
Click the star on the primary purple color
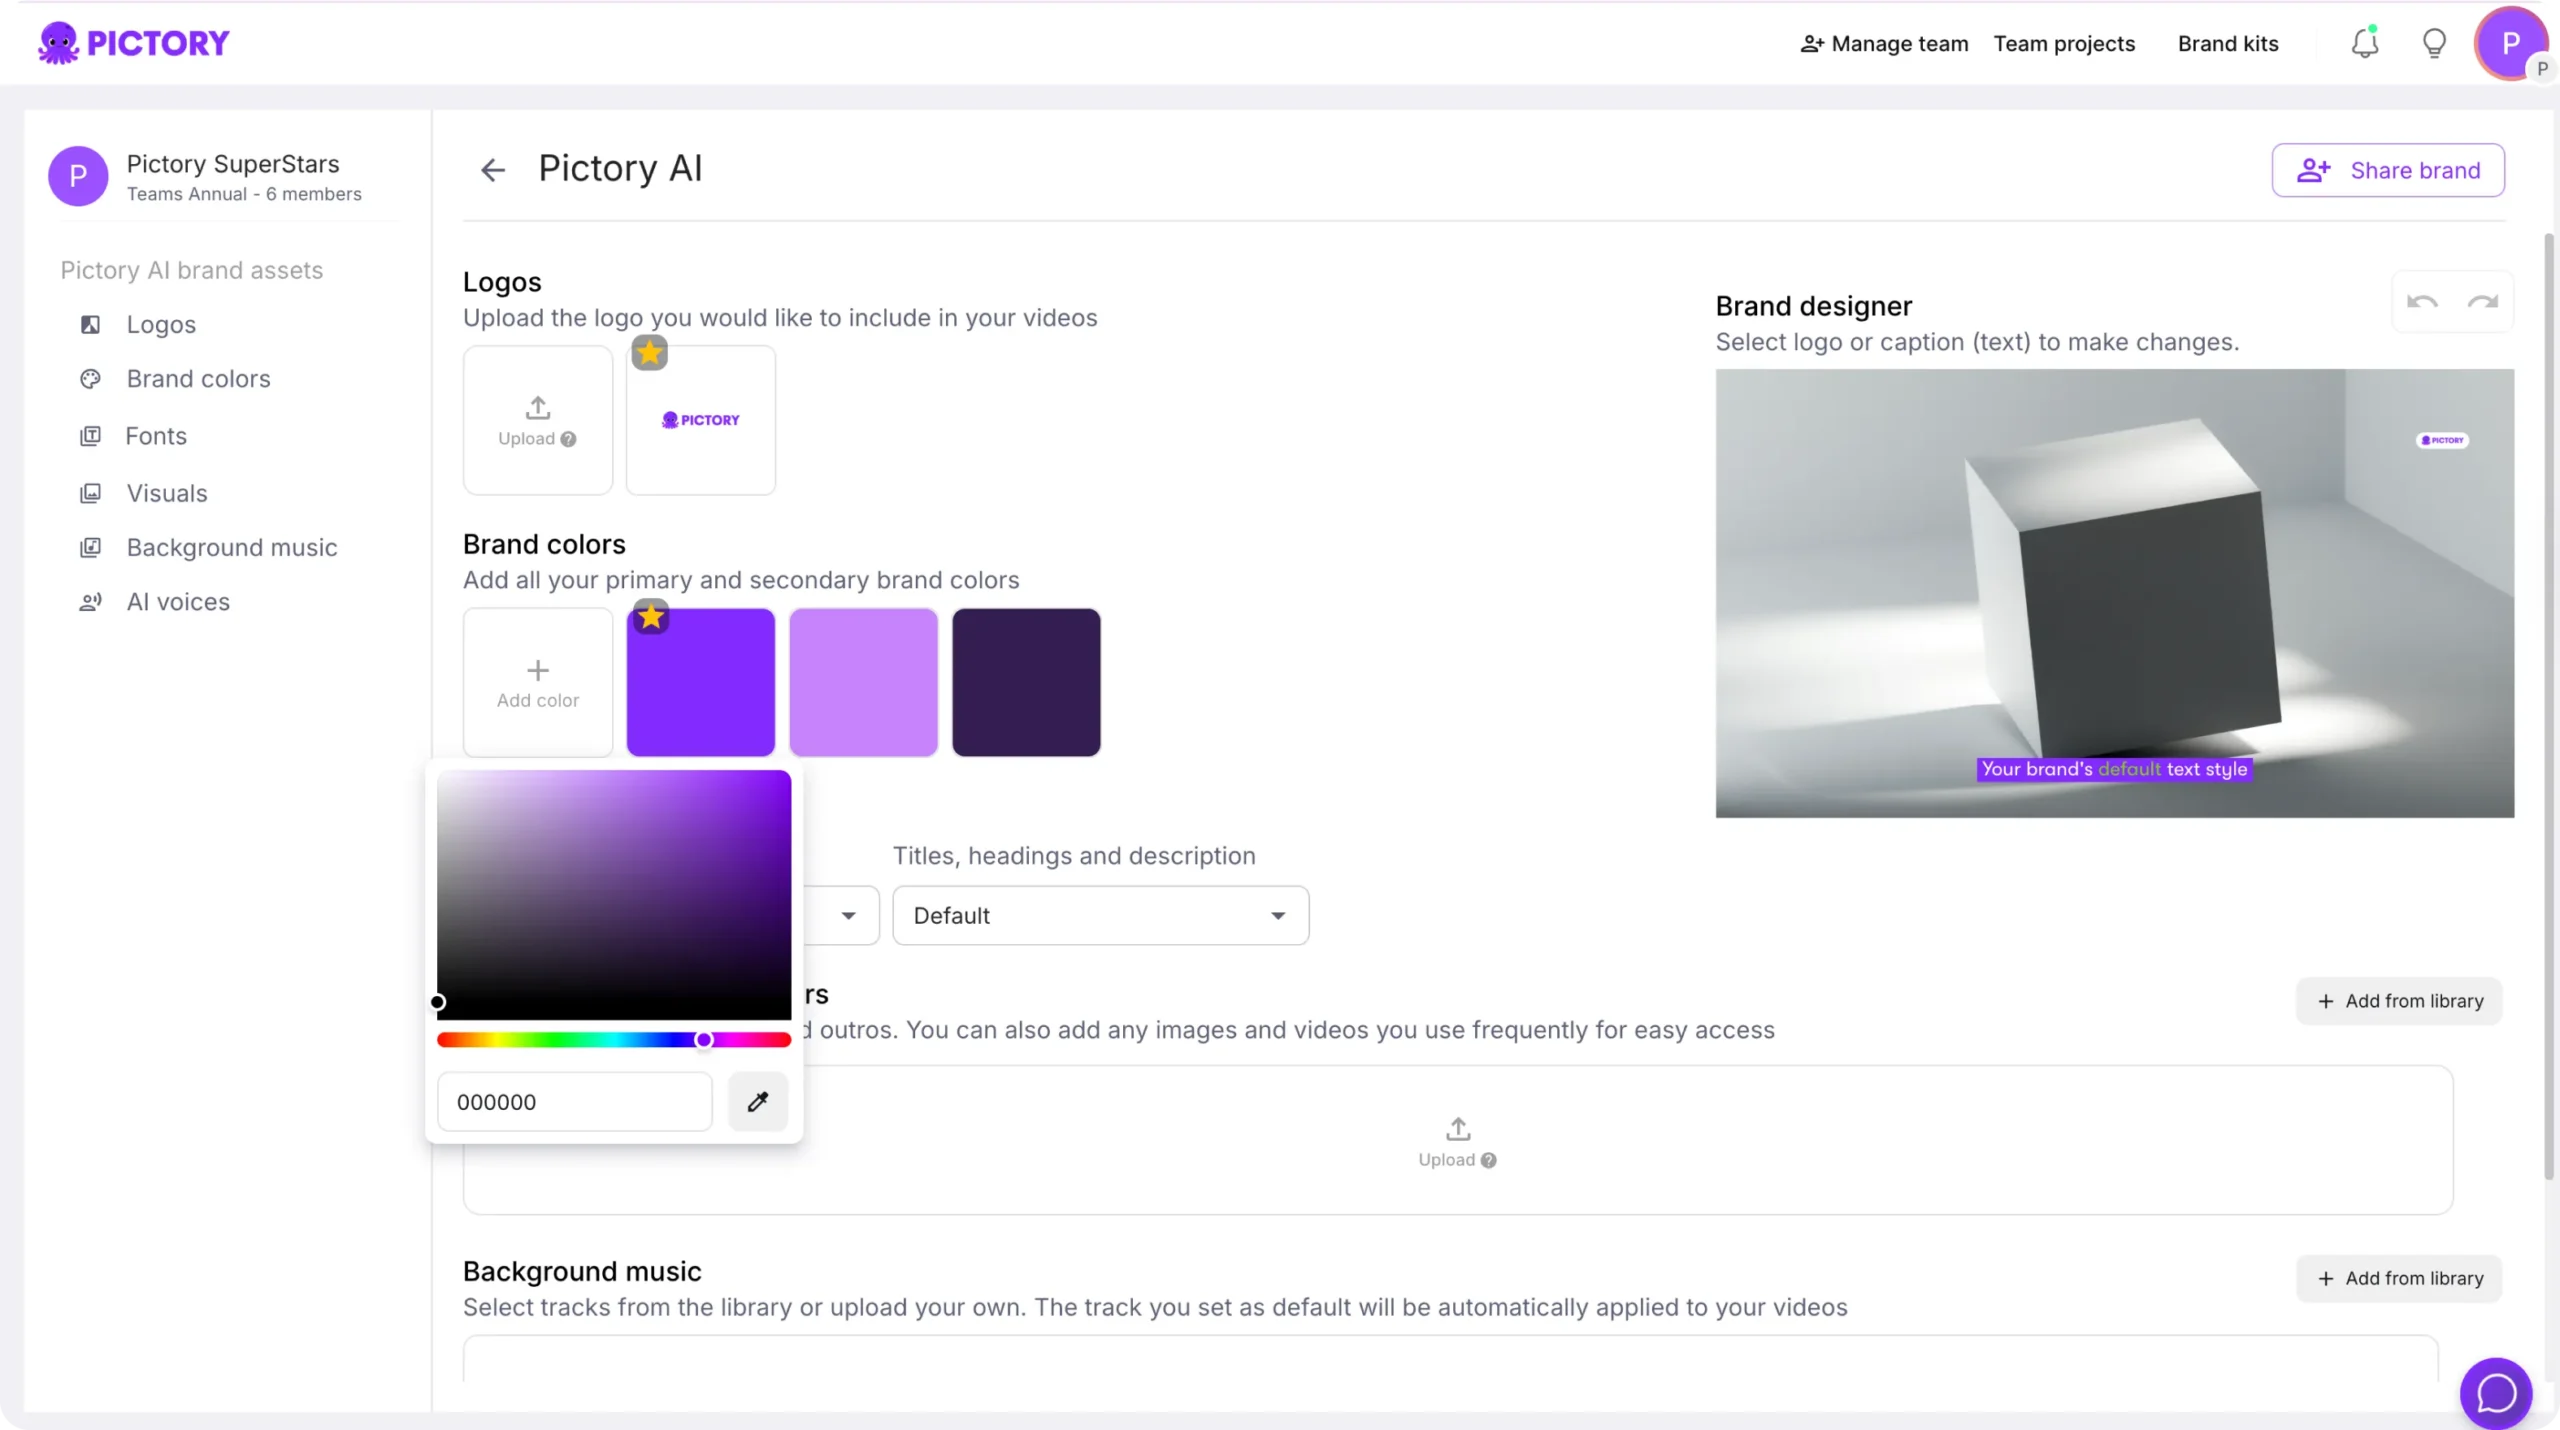click(651, 617)
